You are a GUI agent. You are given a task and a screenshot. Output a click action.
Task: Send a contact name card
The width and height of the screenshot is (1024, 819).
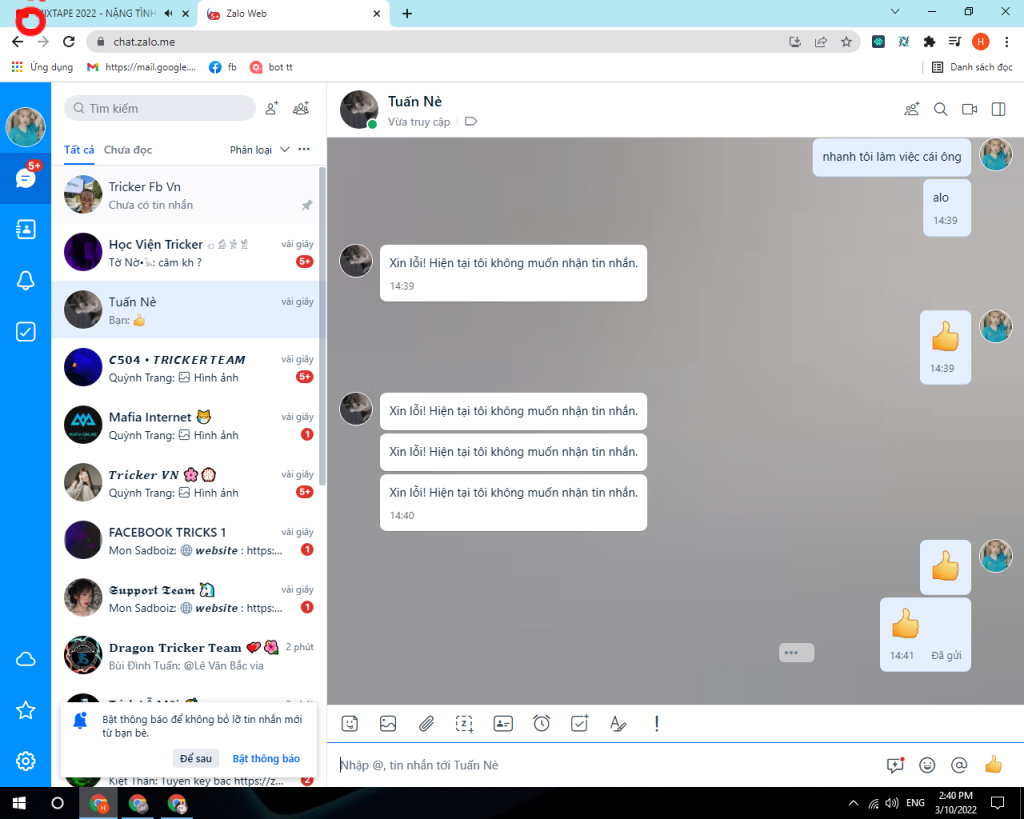click(x=502, y=723)
